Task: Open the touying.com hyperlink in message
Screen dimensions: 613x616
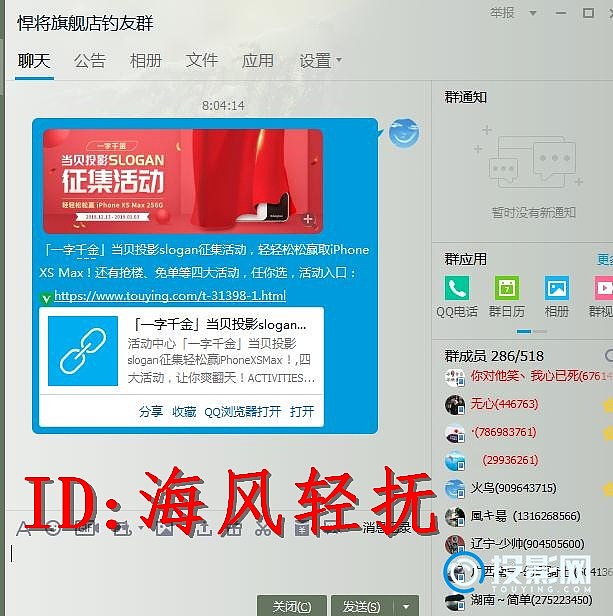Action: (169, 296)
